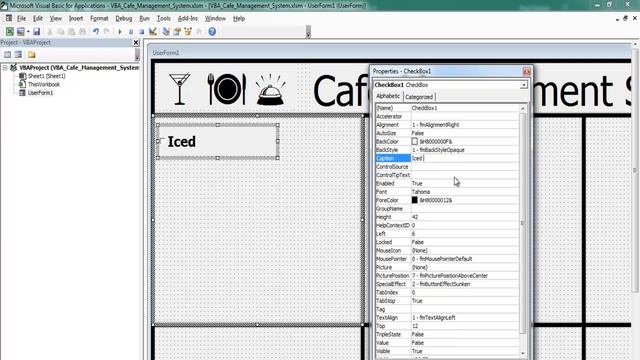Select the AutoSize property row
This screenshot has width=640, height=360.
447,133
